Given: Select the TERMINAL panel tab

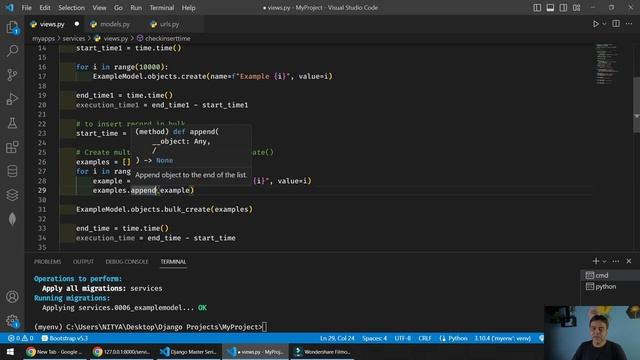Looking at the screenshot, I should tap(173, 262).
